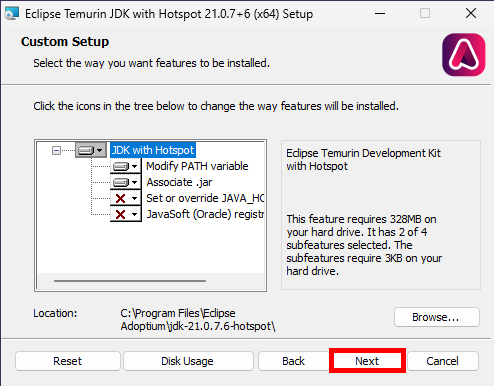Click the Adoptium logo in the header

click(x=464, y=55)
